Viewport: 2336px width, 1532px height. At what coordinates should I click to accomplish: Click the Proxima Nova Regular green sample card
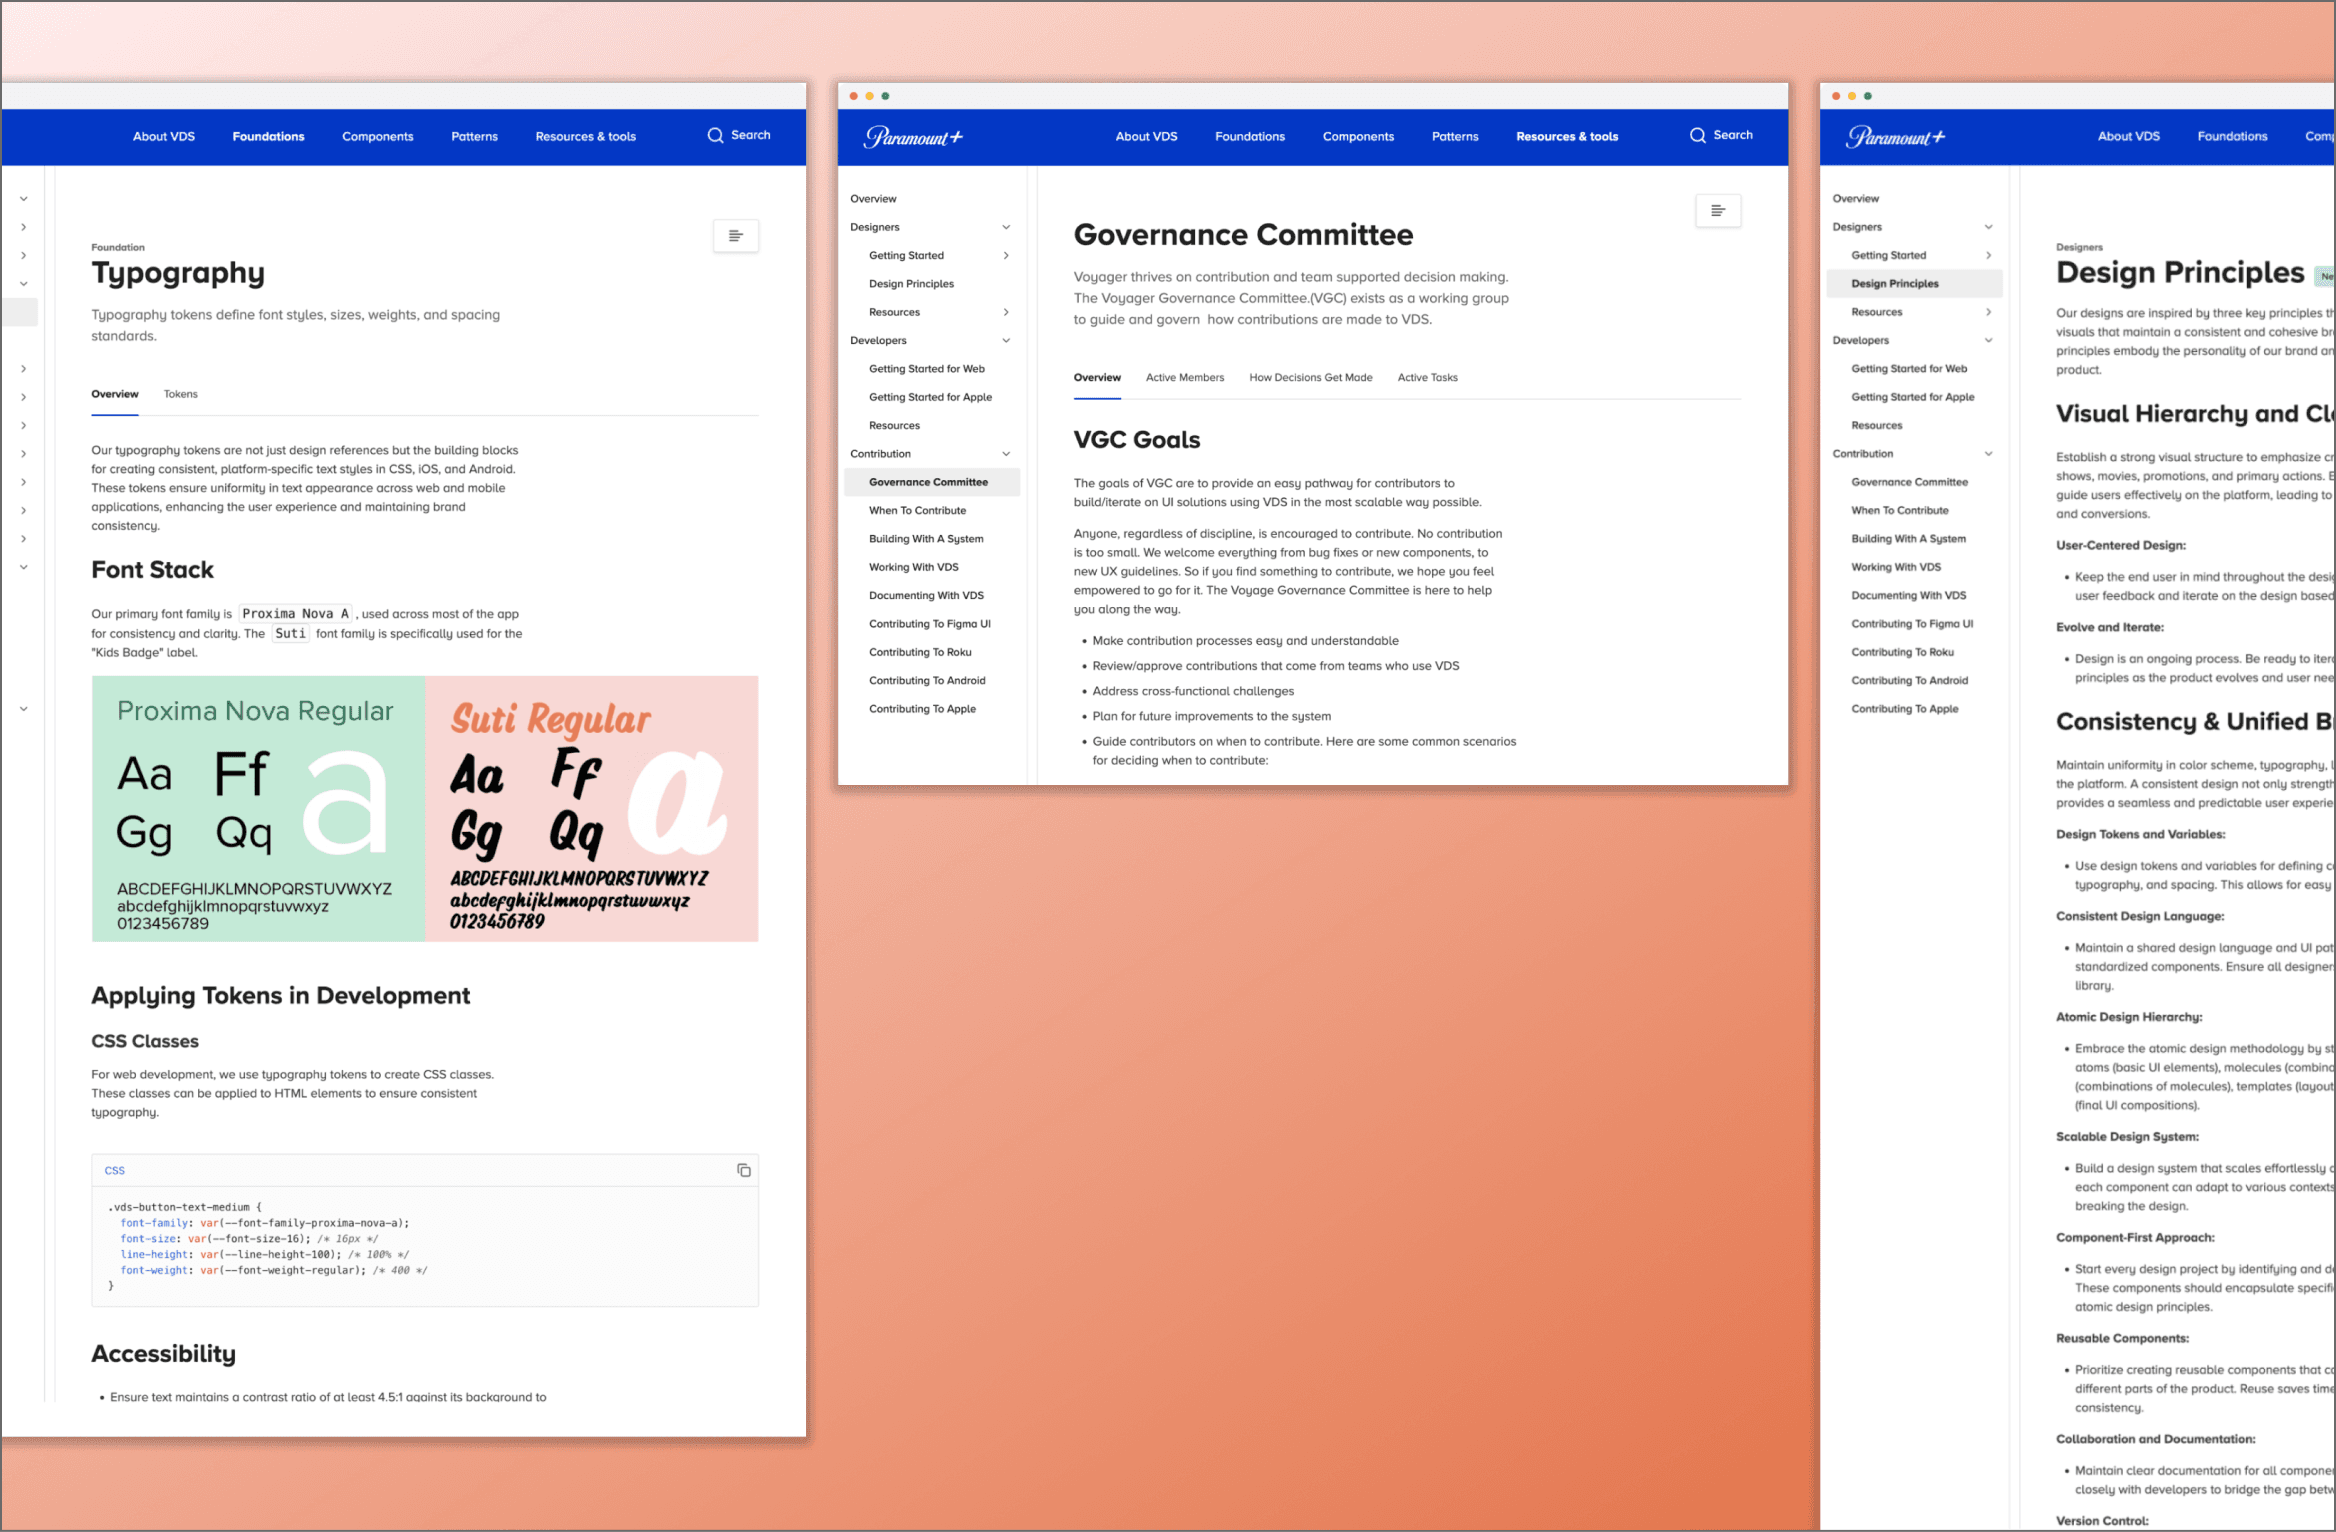[258, 808]
